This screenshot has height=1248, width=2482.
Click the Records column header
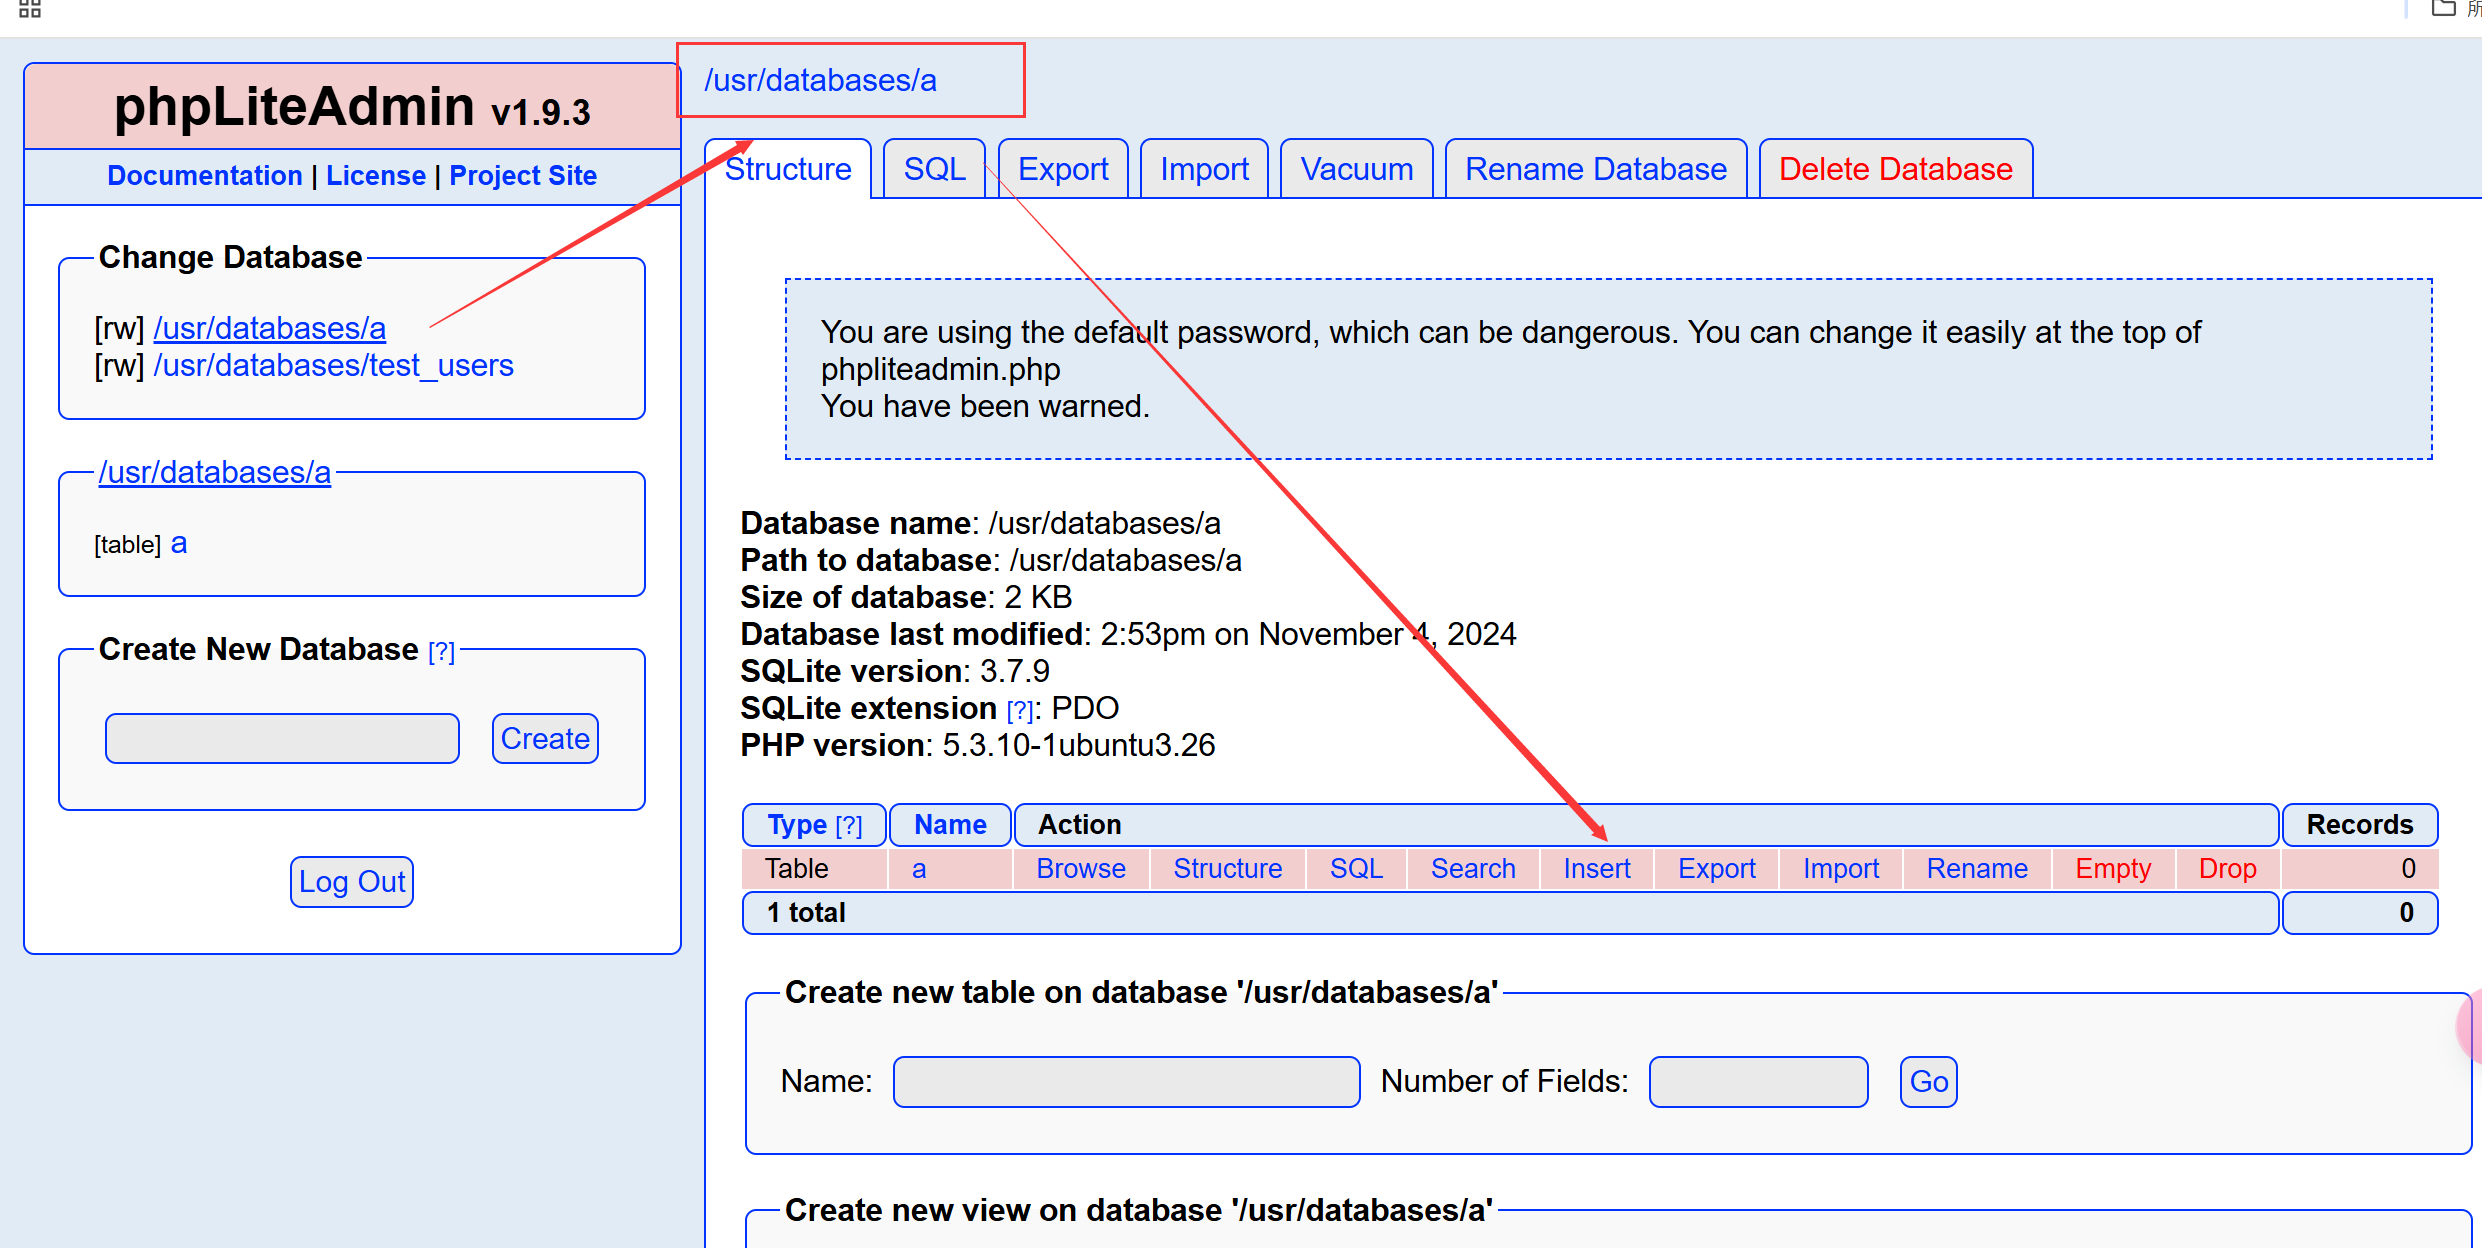click(x=2360, y=825)
